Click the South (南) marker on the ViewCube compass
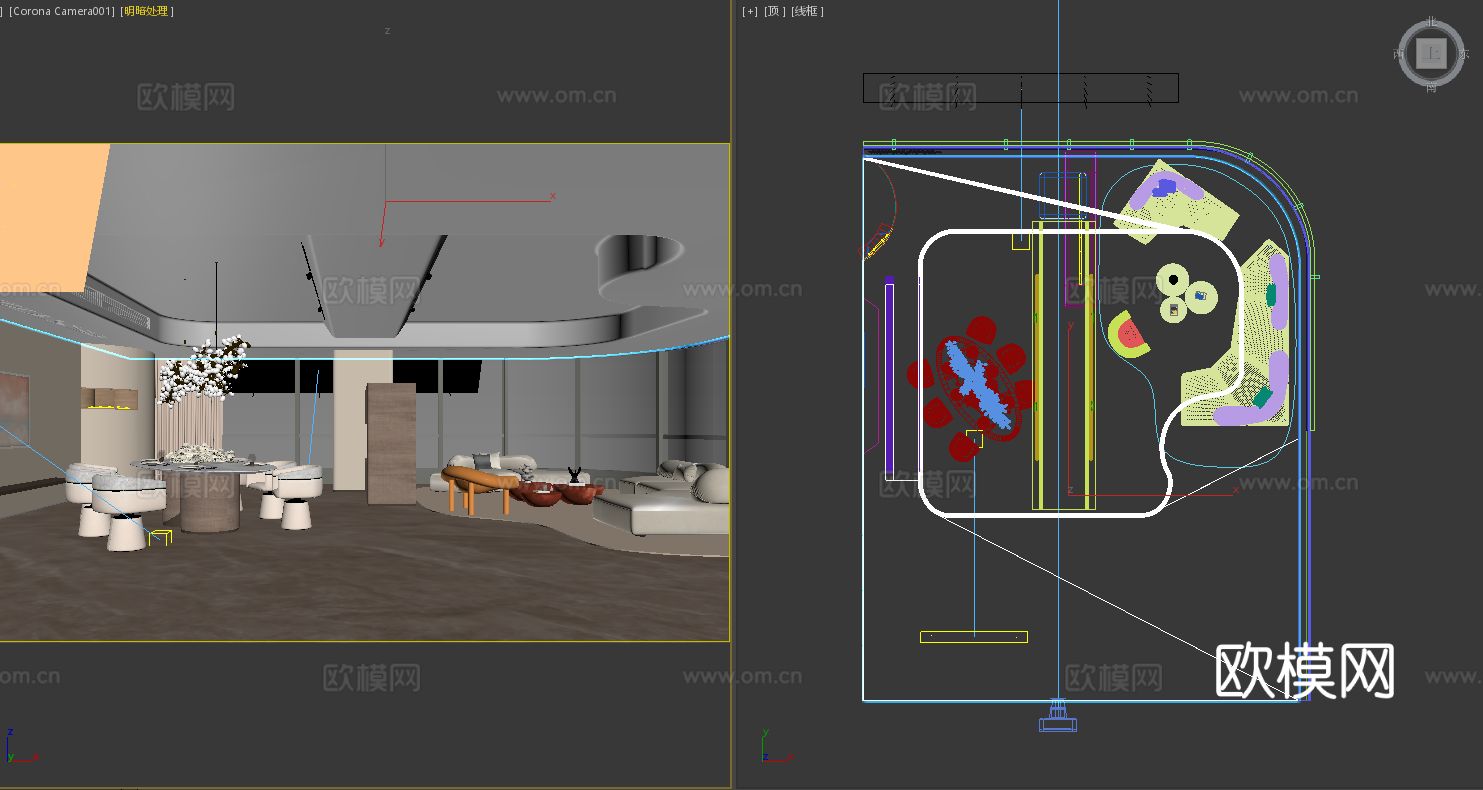The image size is (1483, 790). point(1431,87)
